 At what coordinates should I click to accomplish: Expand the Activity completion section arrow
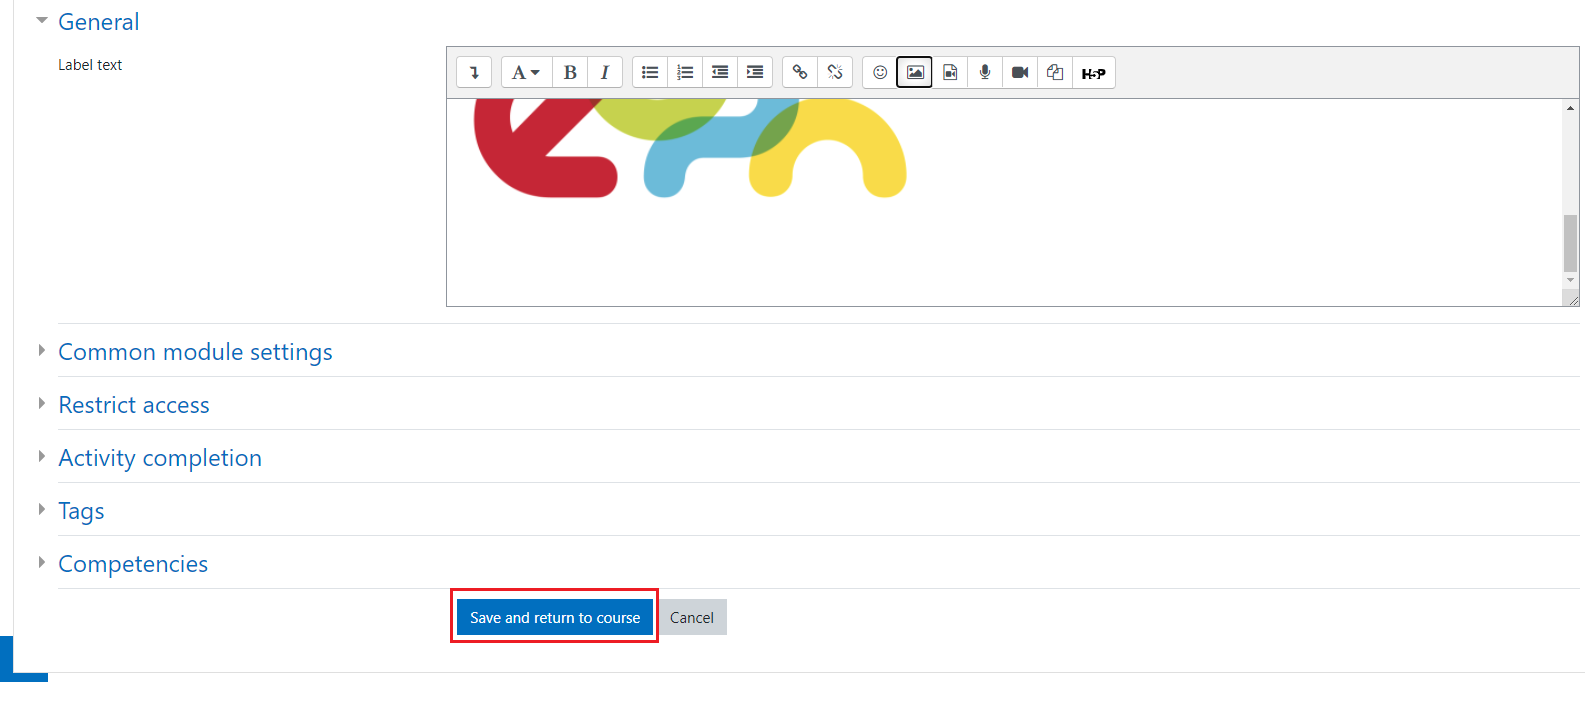pos(42,456)
